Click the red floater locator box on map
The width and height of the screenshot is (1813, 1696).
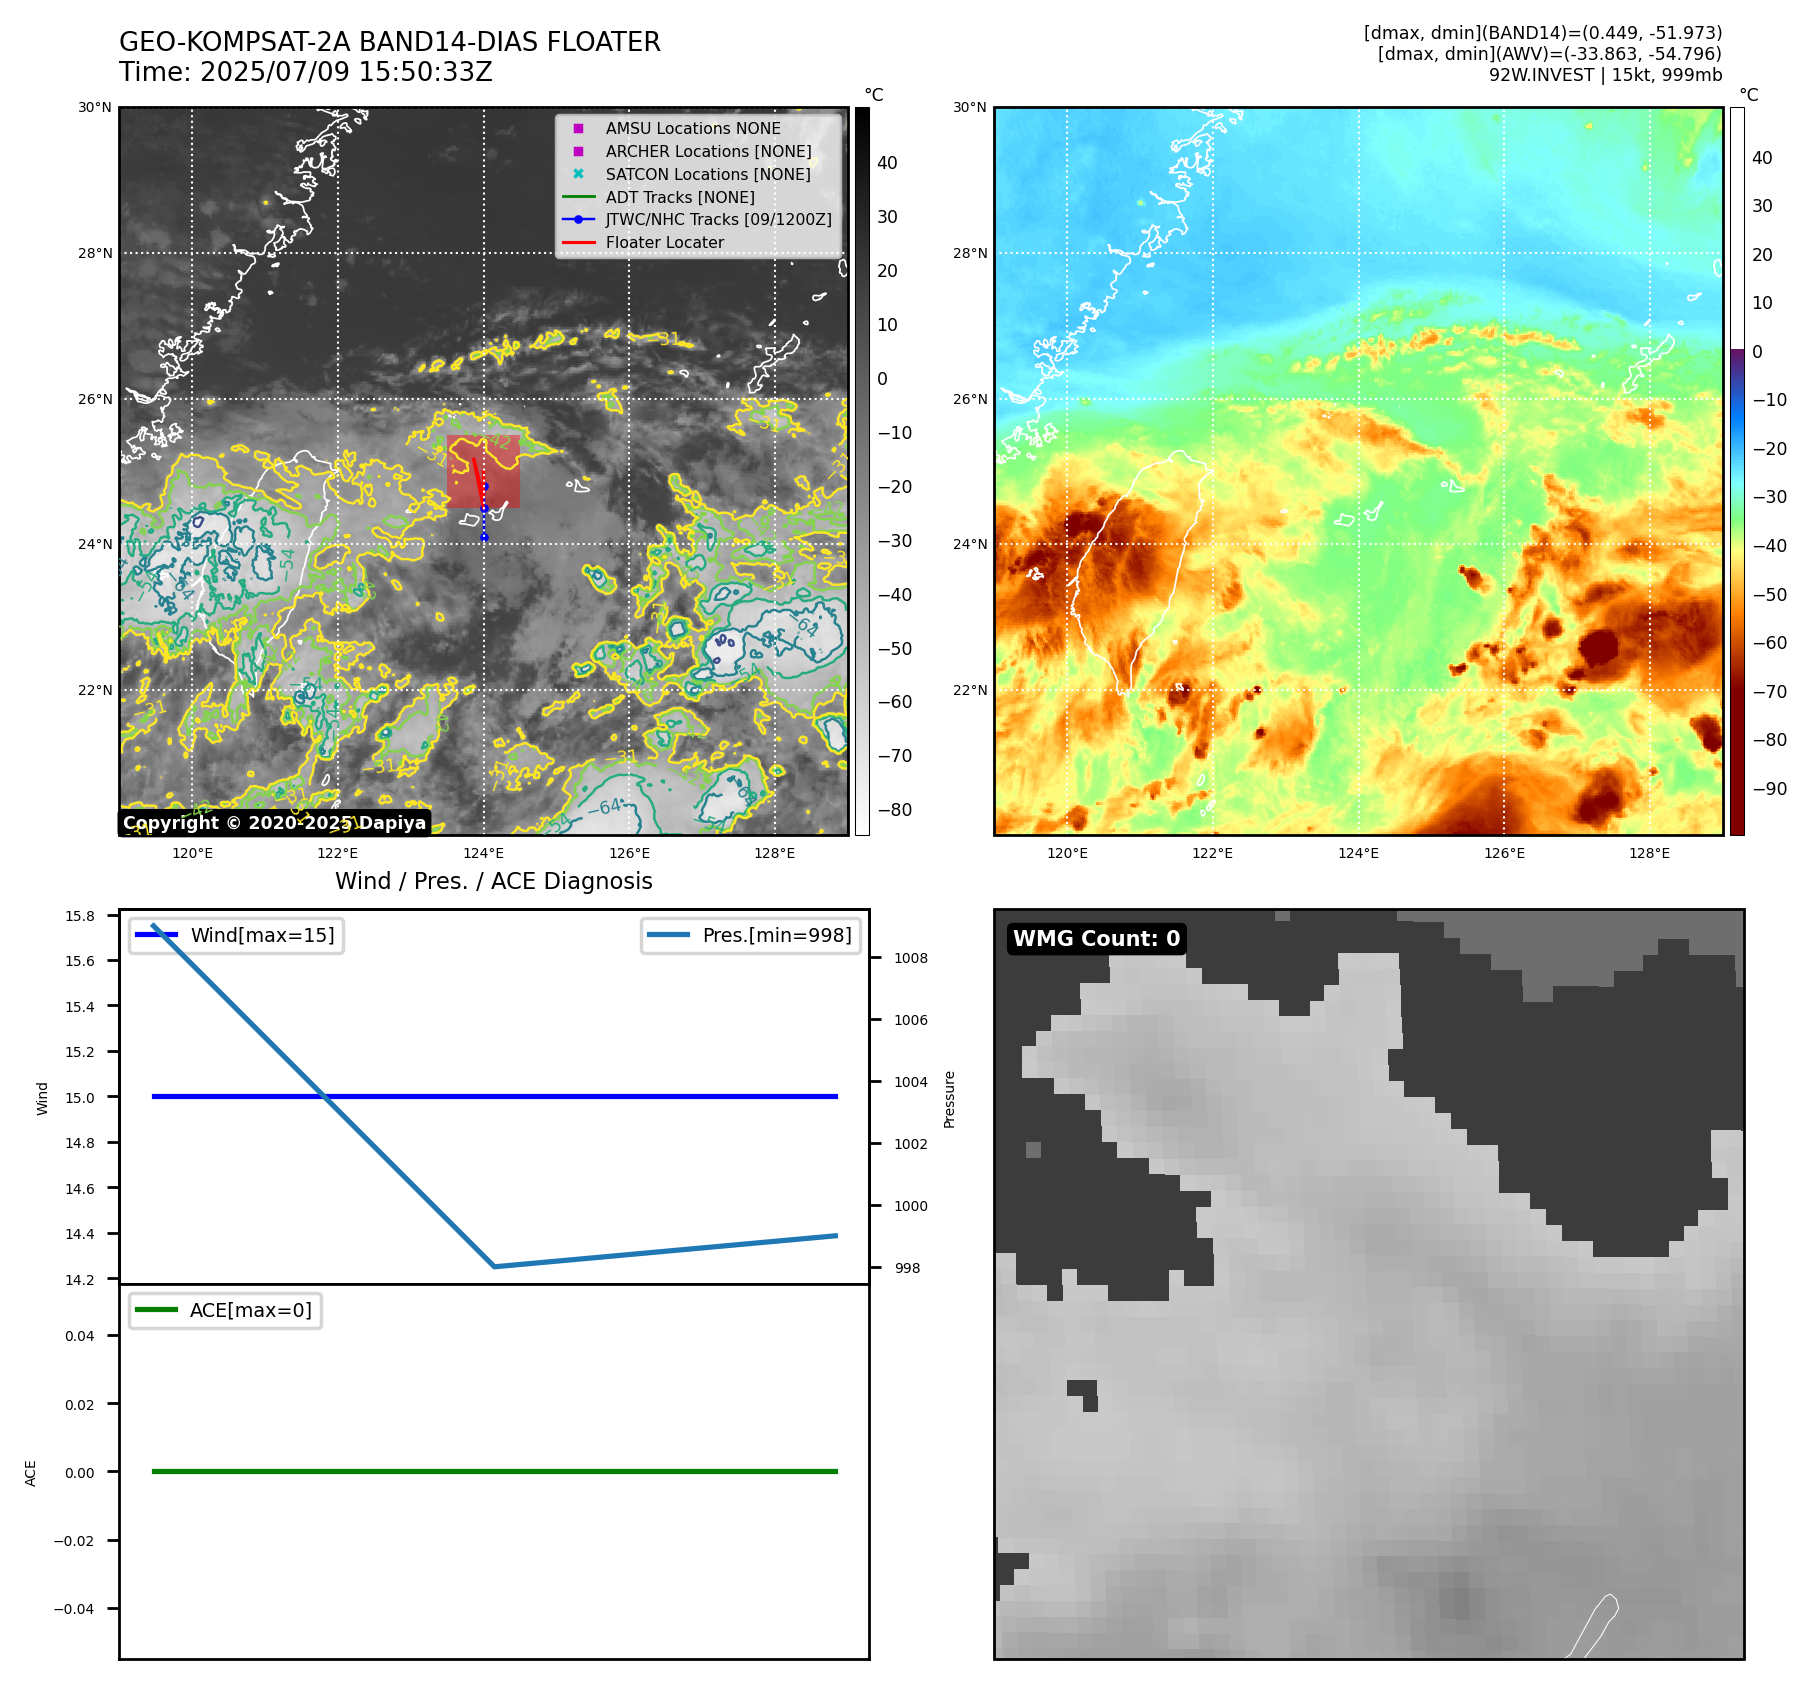pyautogui.click(x=483, y=471)
